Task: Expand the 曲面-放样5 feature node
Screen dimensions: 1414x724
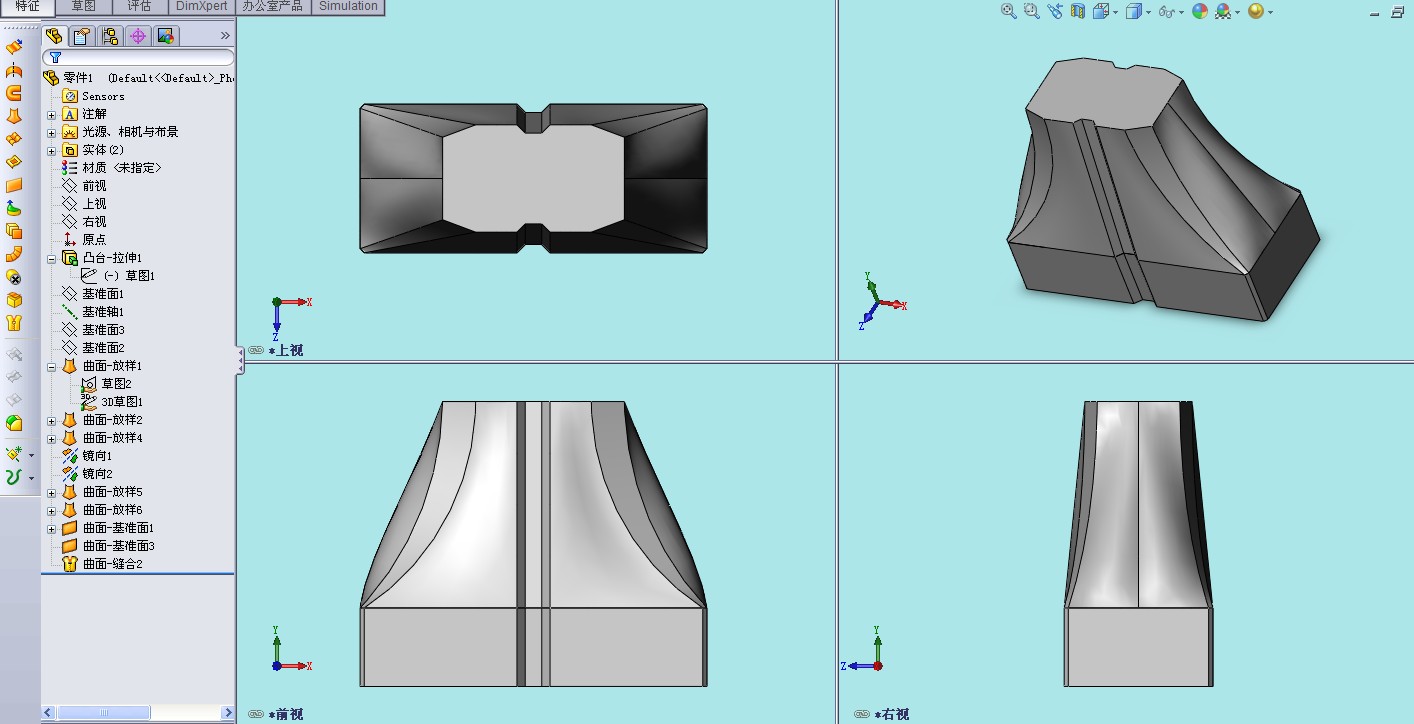Action: click(52, 492)
